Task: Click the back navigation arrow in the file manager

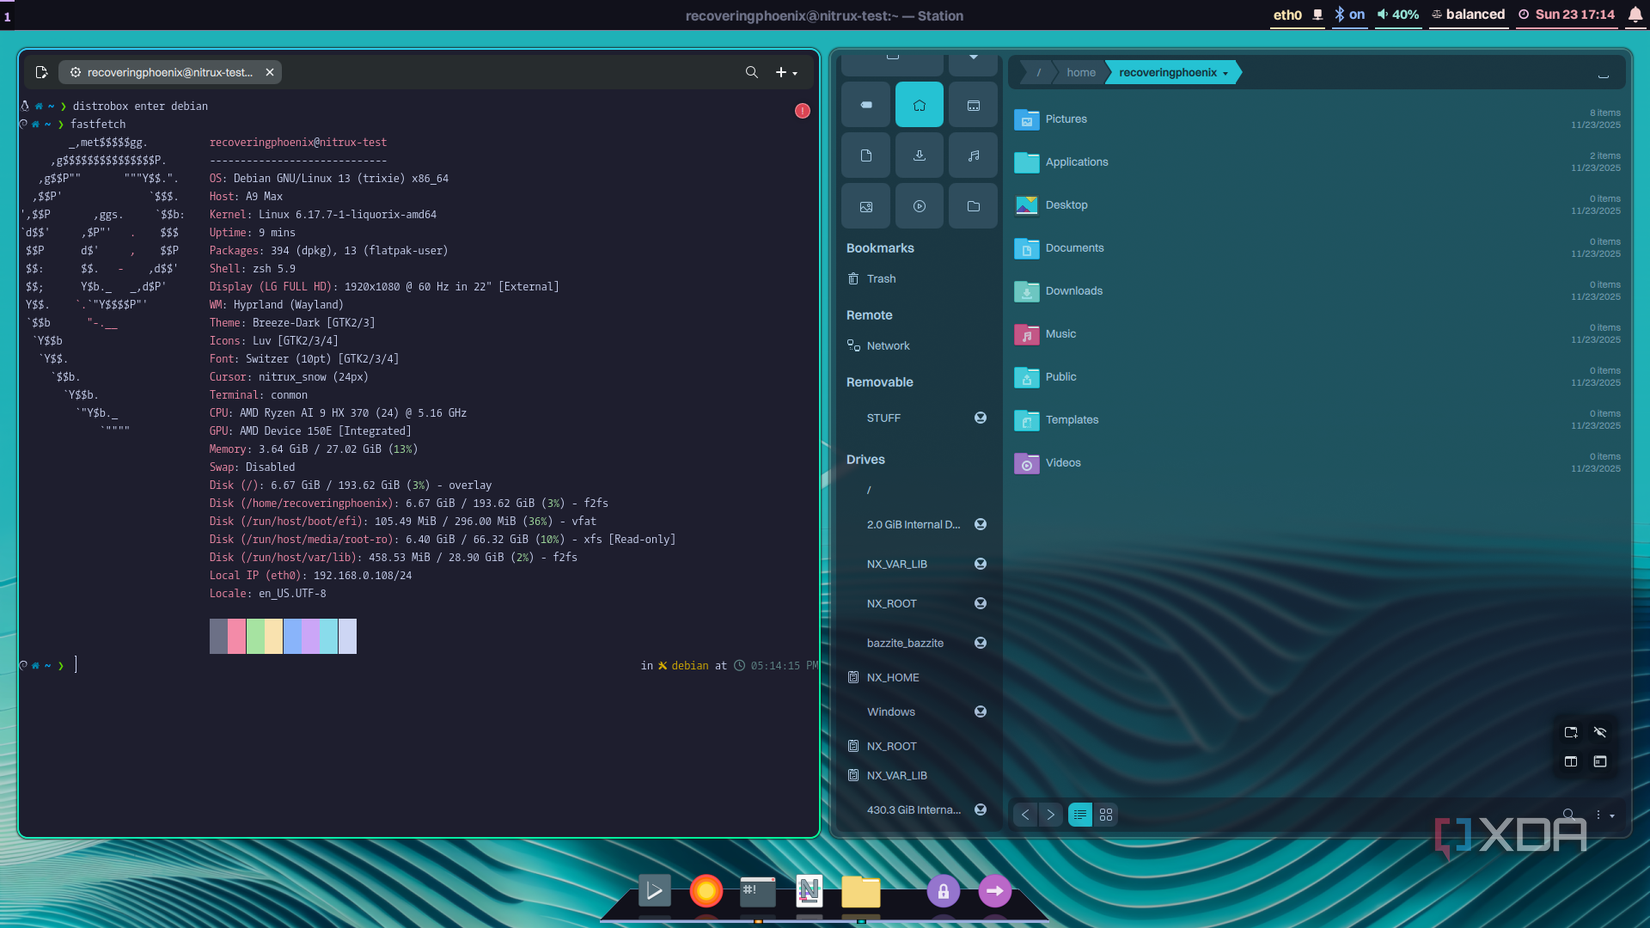Action: (1025, 814)
